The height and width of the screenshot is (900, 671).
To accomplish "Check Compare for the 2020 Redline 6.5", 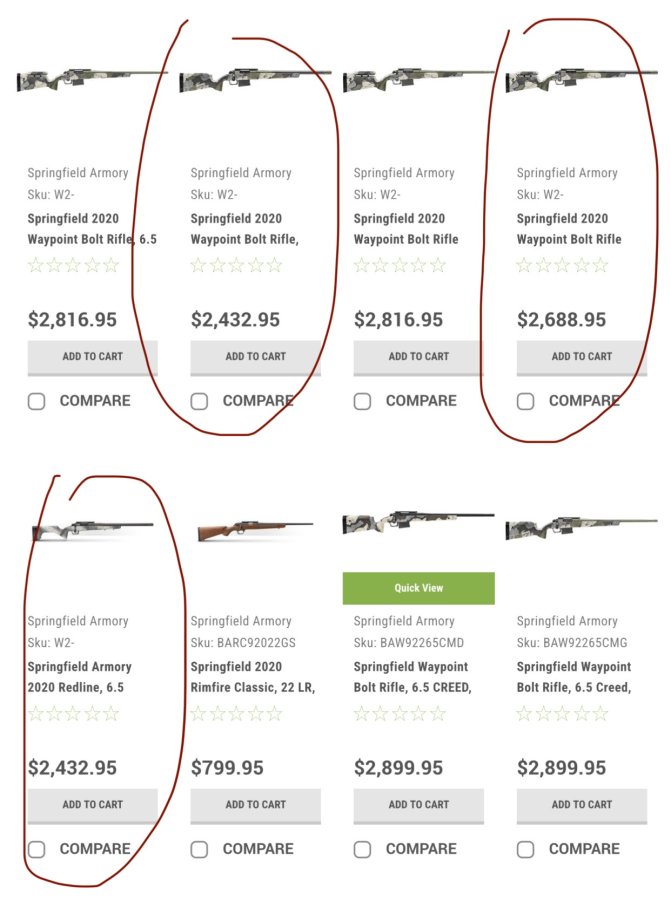I will pyautogui.click(x=36, y=849).
